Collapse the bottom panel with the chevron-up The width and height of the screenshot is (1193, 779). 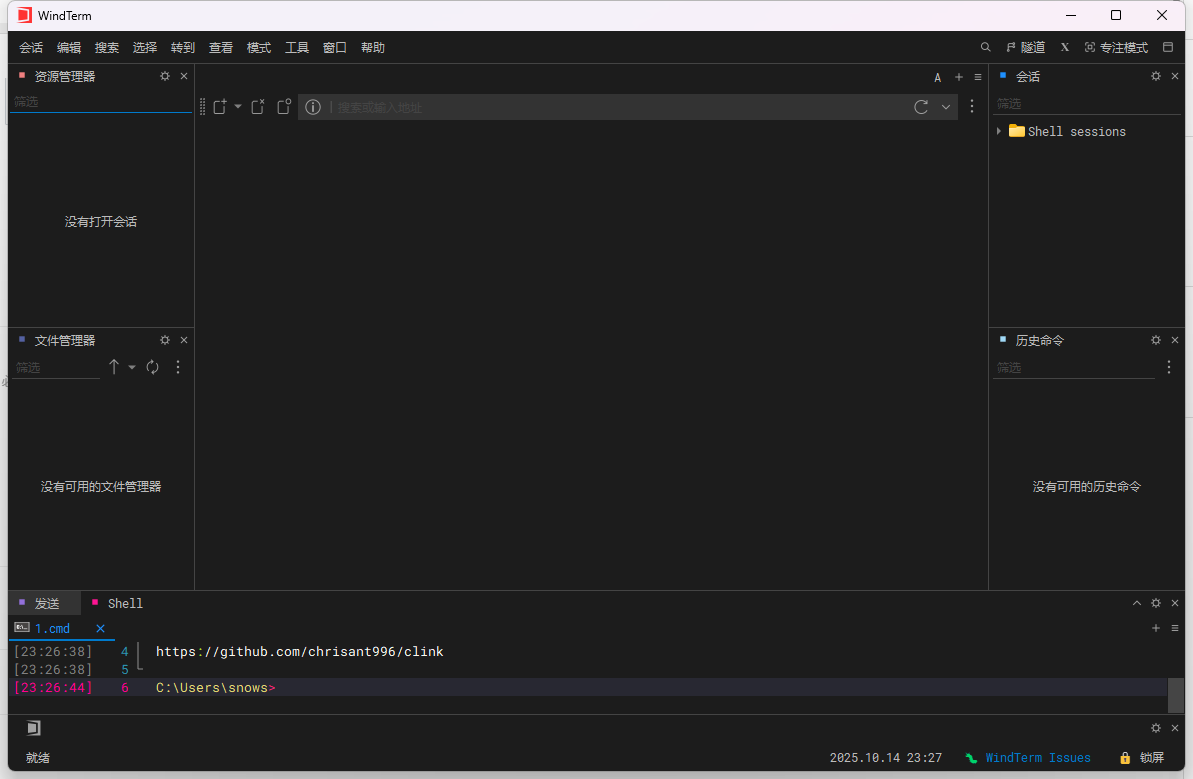(x=1136, y=603)
